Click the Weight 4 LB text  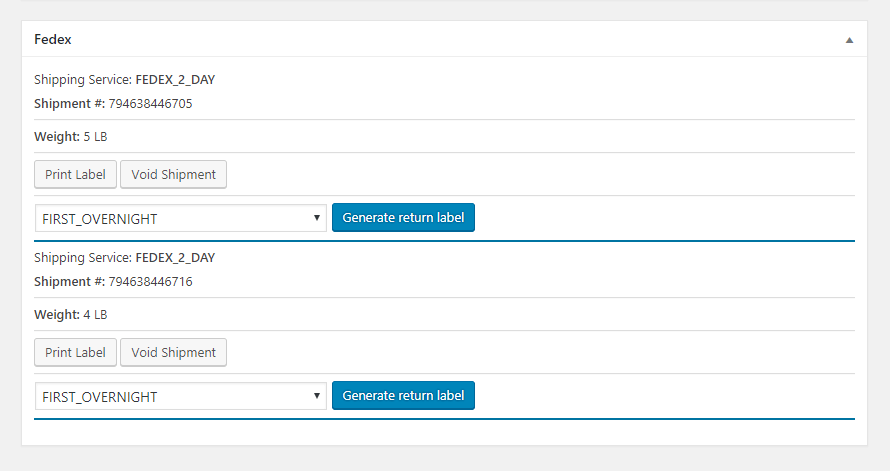click(70, 315)
